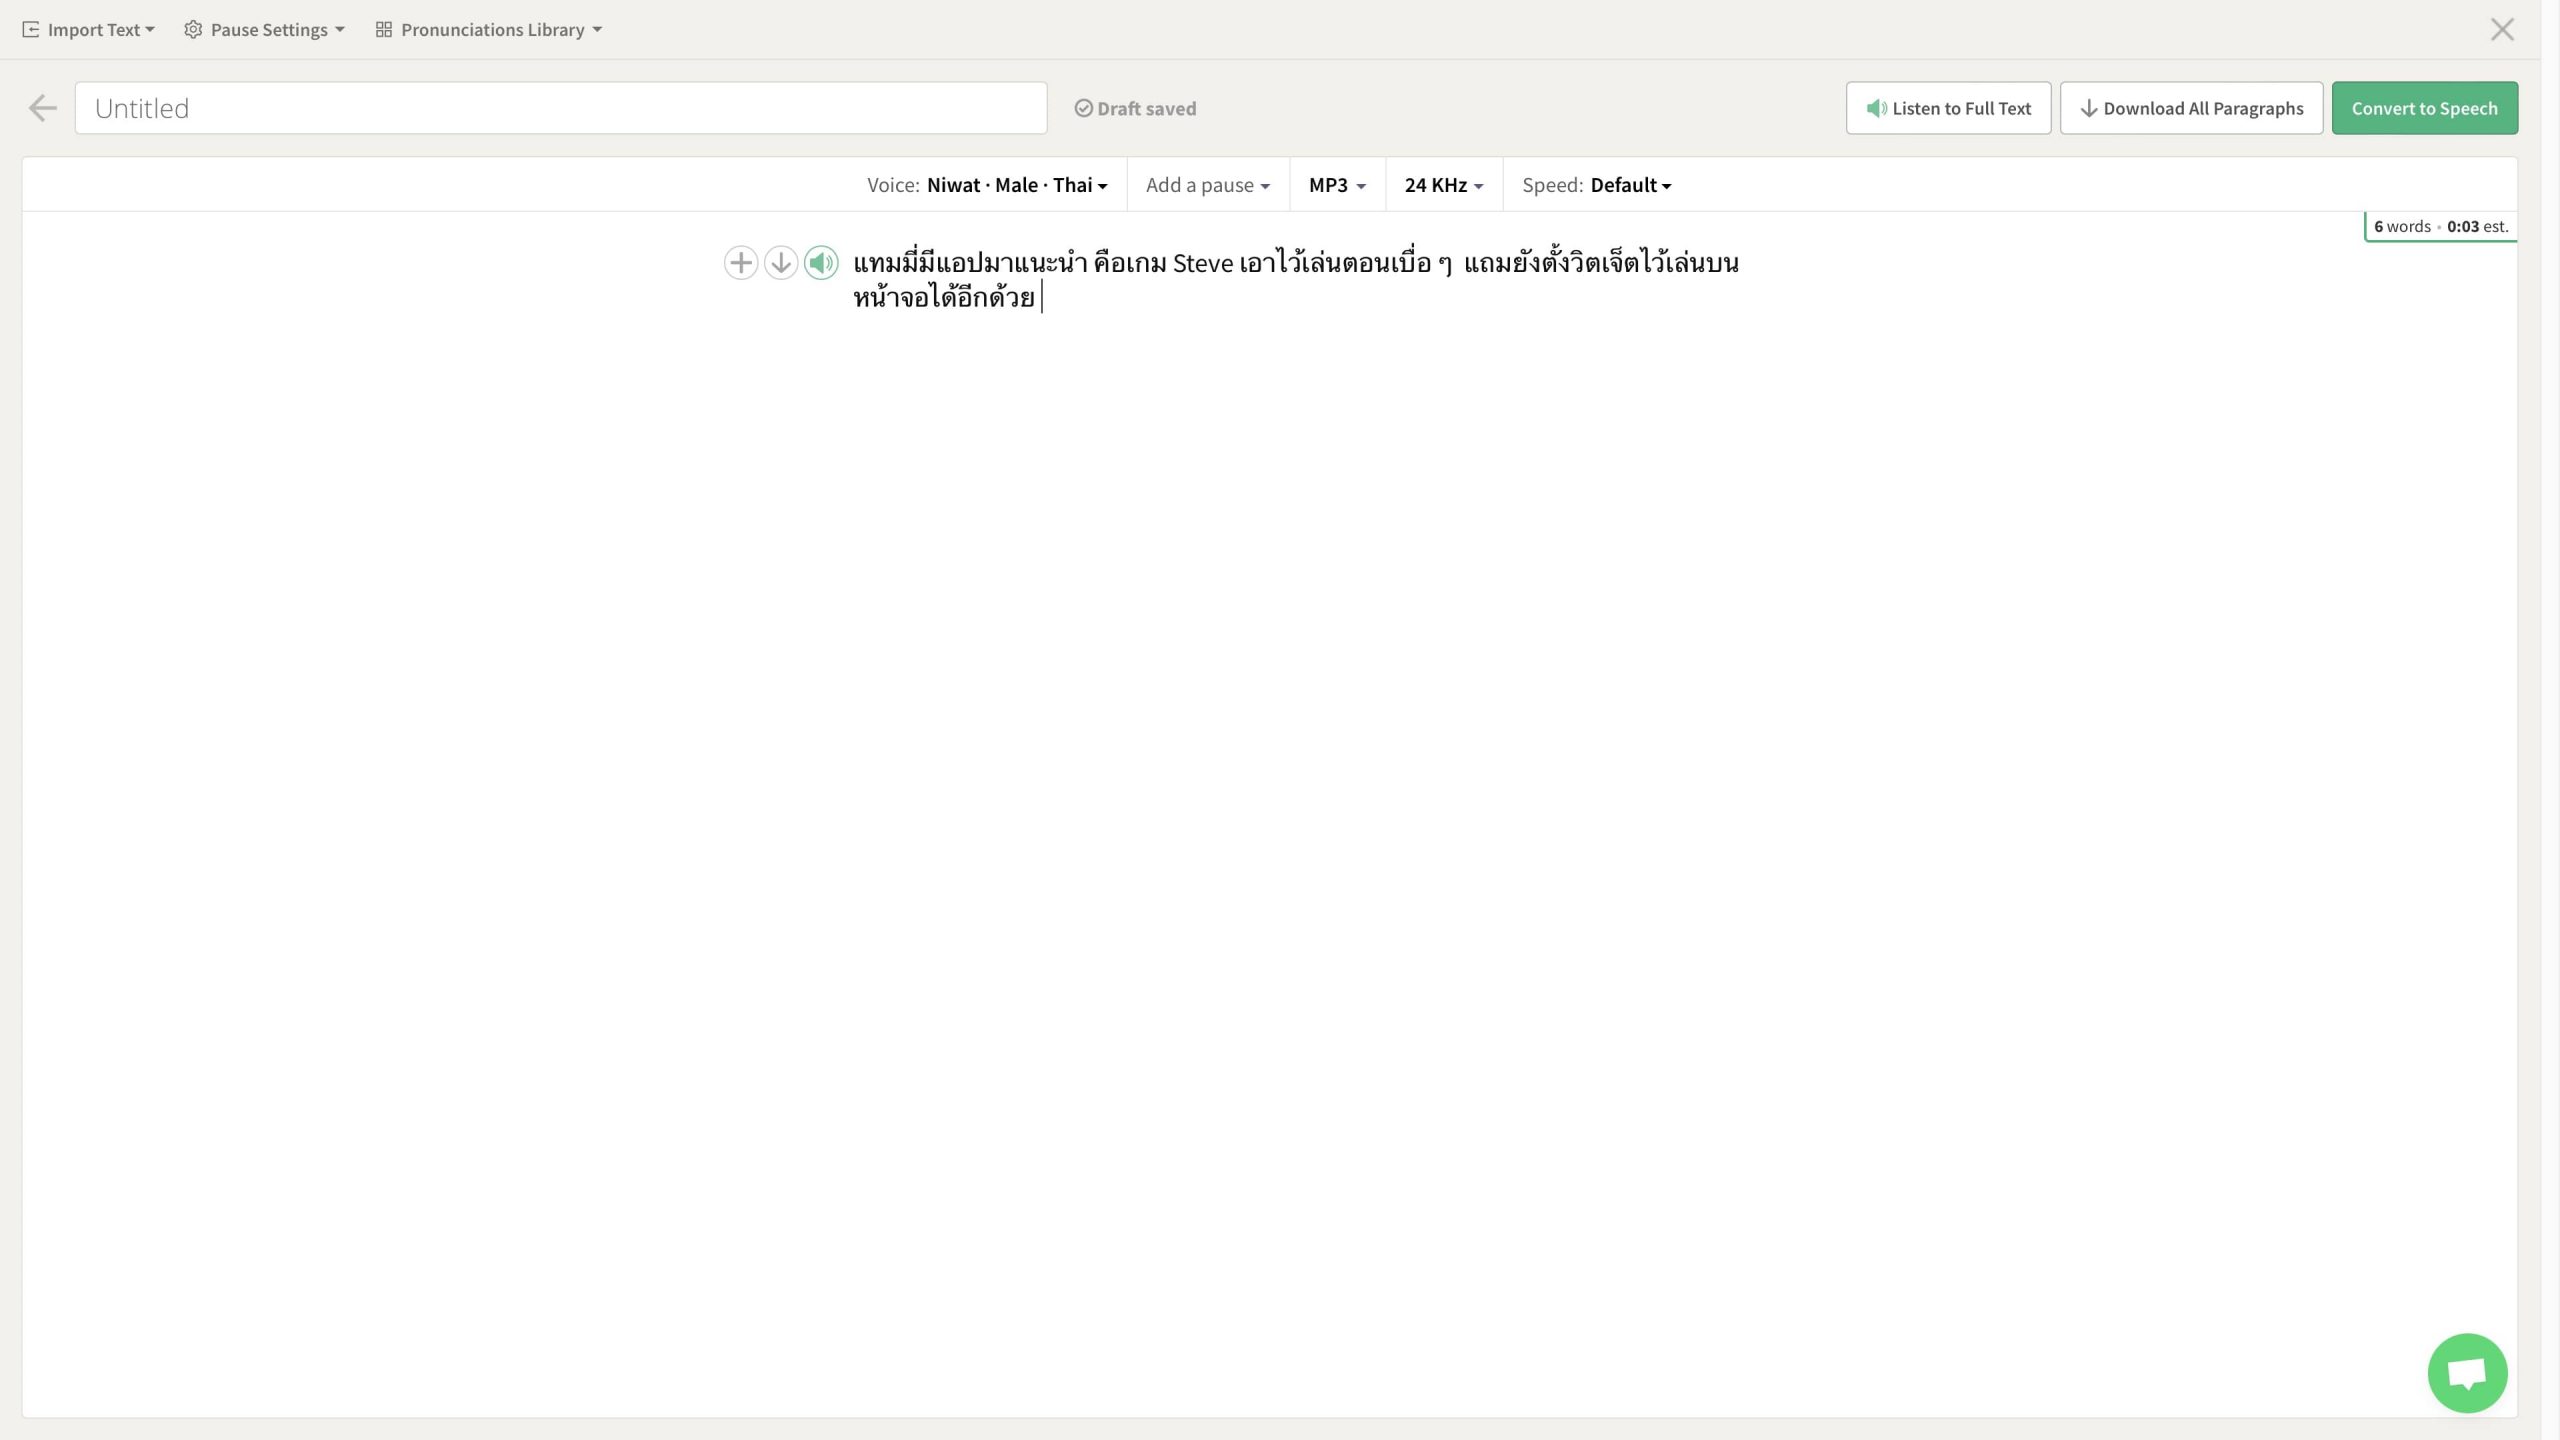Open the Voice selection dropdown
The width and height of the screenshot is (2560, 1440).
tap(1016, 185)
